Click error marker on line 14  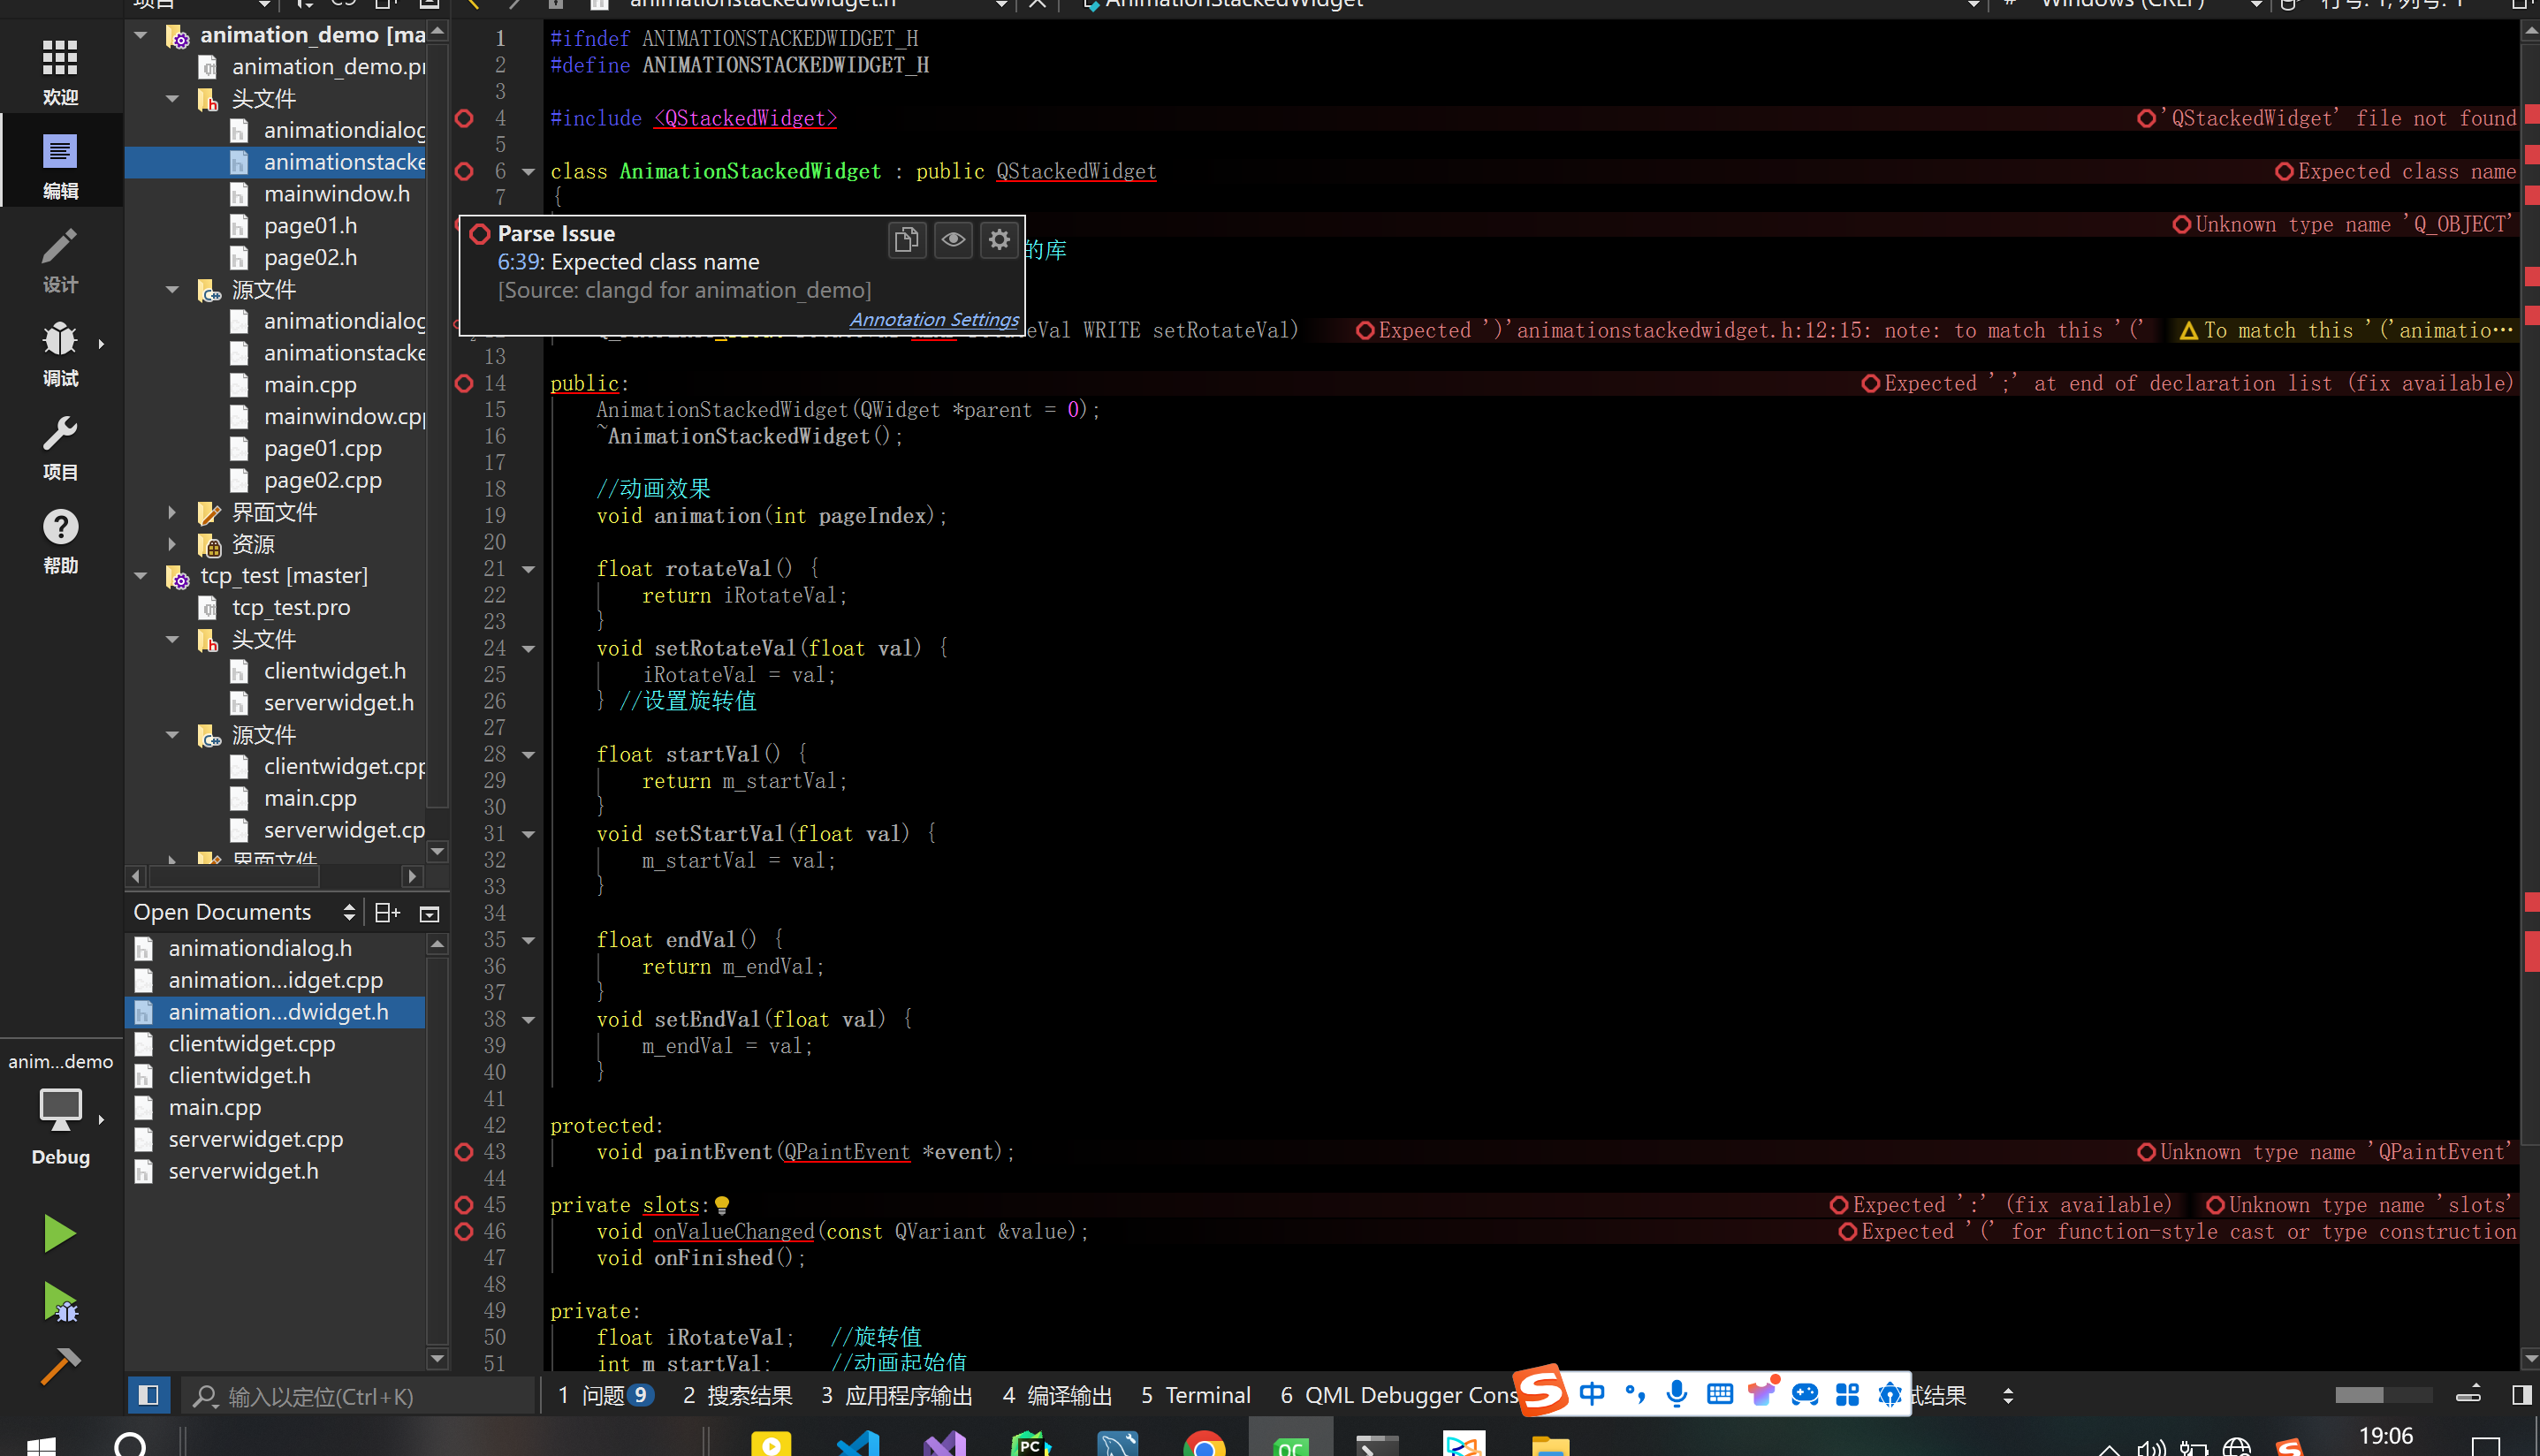[x=464, y=383]
